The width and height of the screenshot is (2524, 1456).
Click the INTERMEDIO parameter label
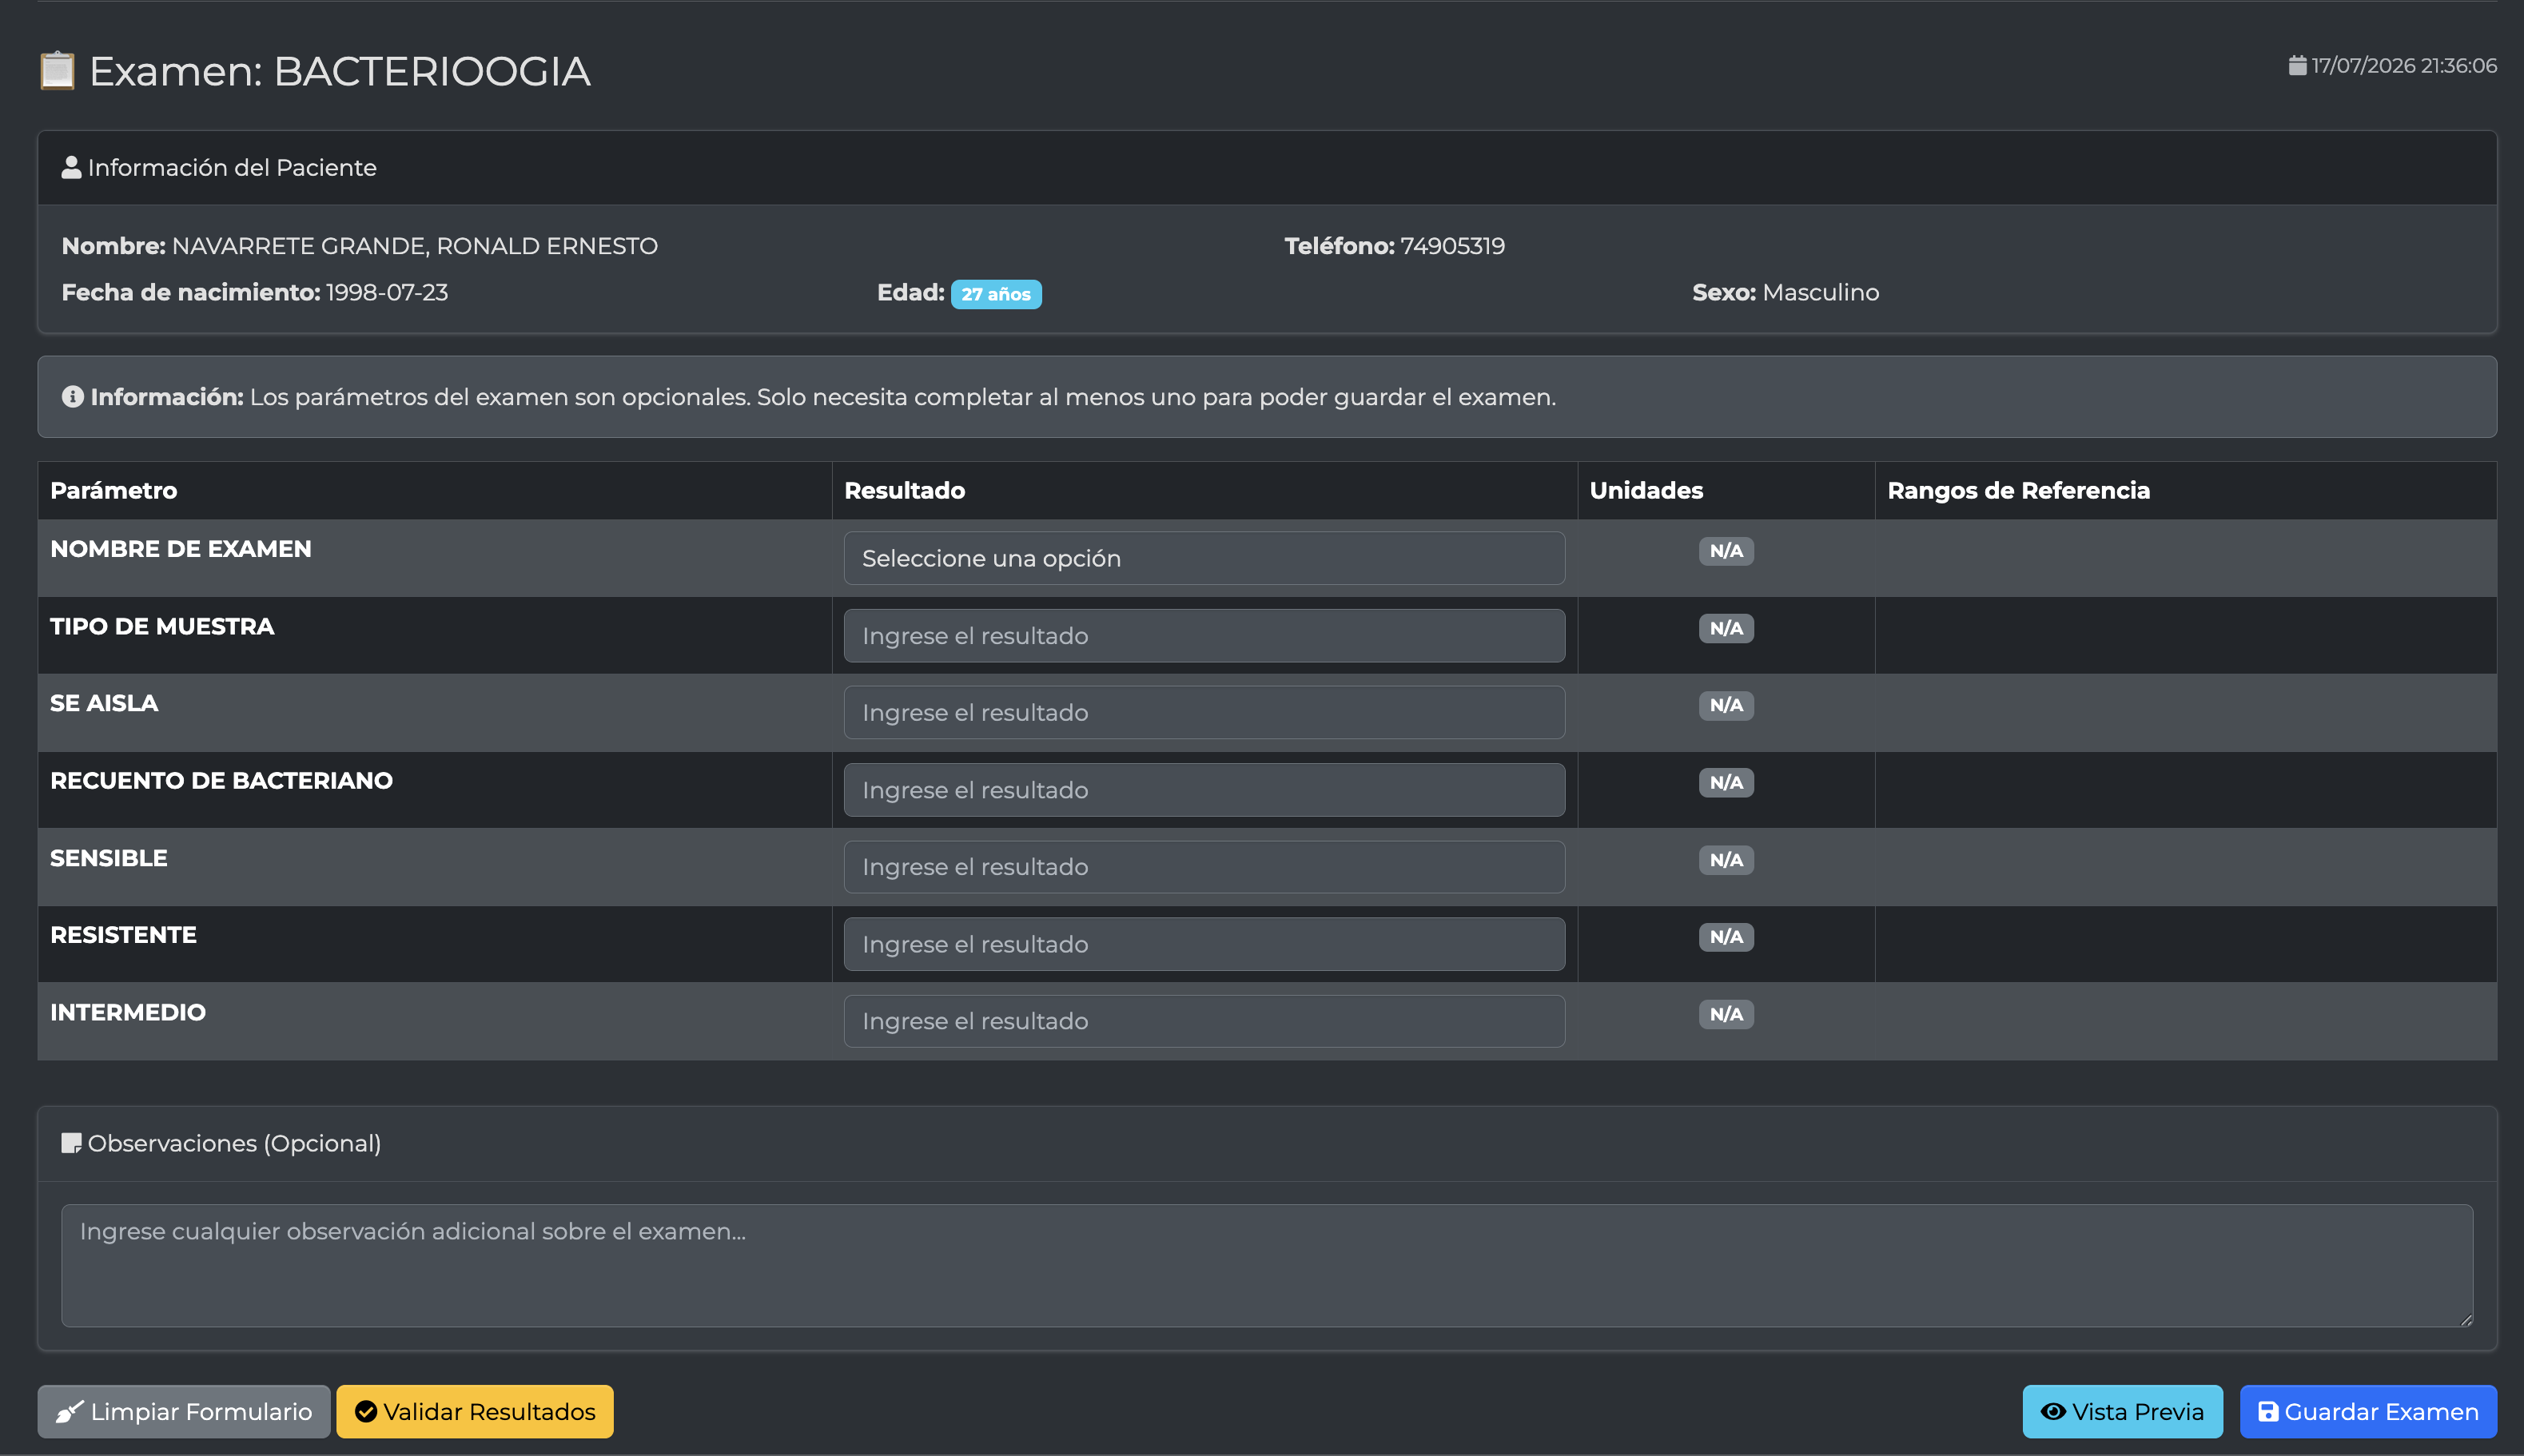point(128,1012)
